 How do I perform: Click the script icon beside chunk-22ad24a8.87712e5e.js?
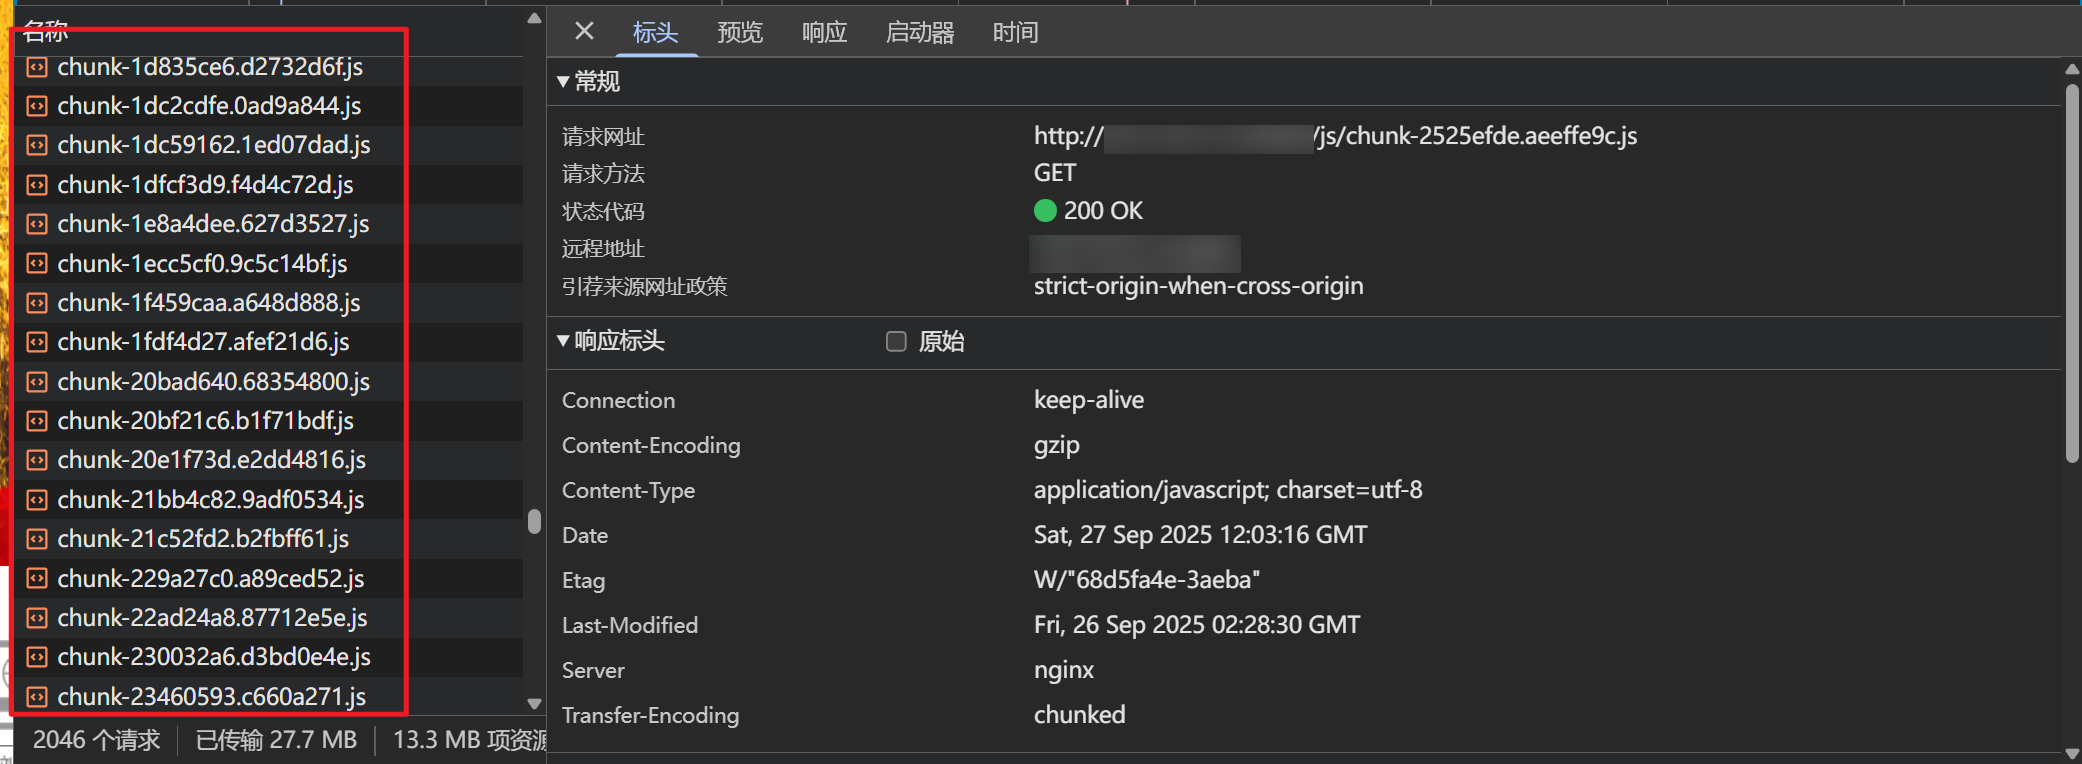(x=37, y=618)
